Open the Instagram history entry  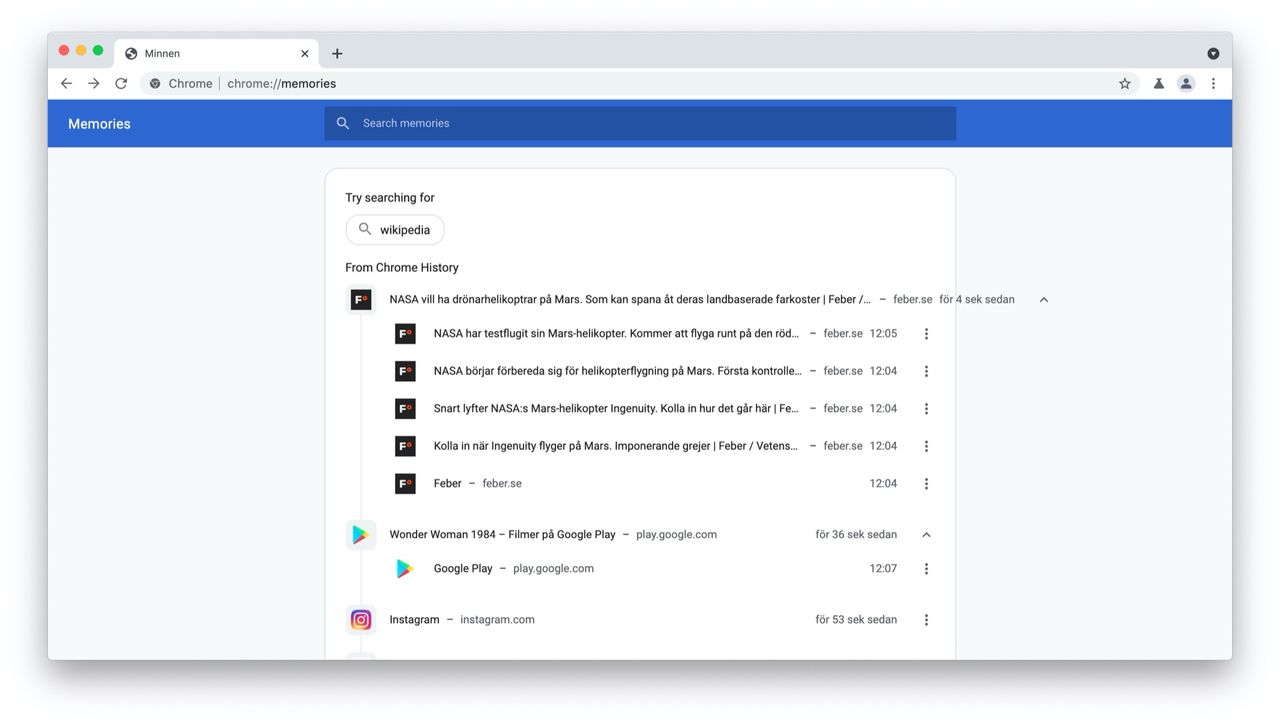click(414, 620)
